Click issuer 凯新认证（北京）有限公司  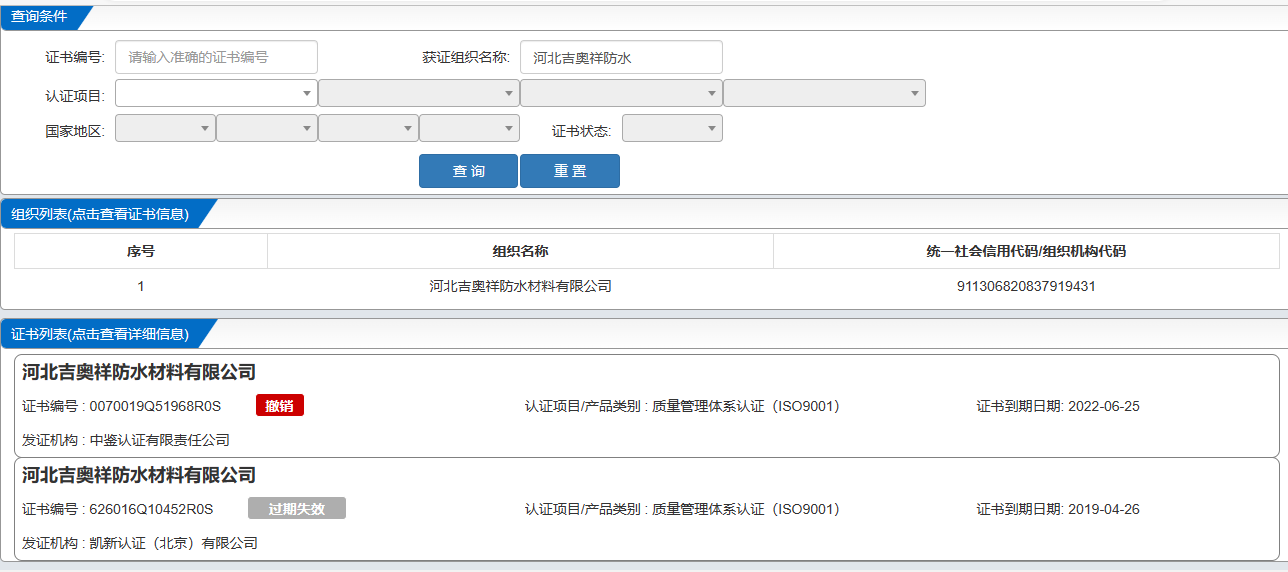174,543
